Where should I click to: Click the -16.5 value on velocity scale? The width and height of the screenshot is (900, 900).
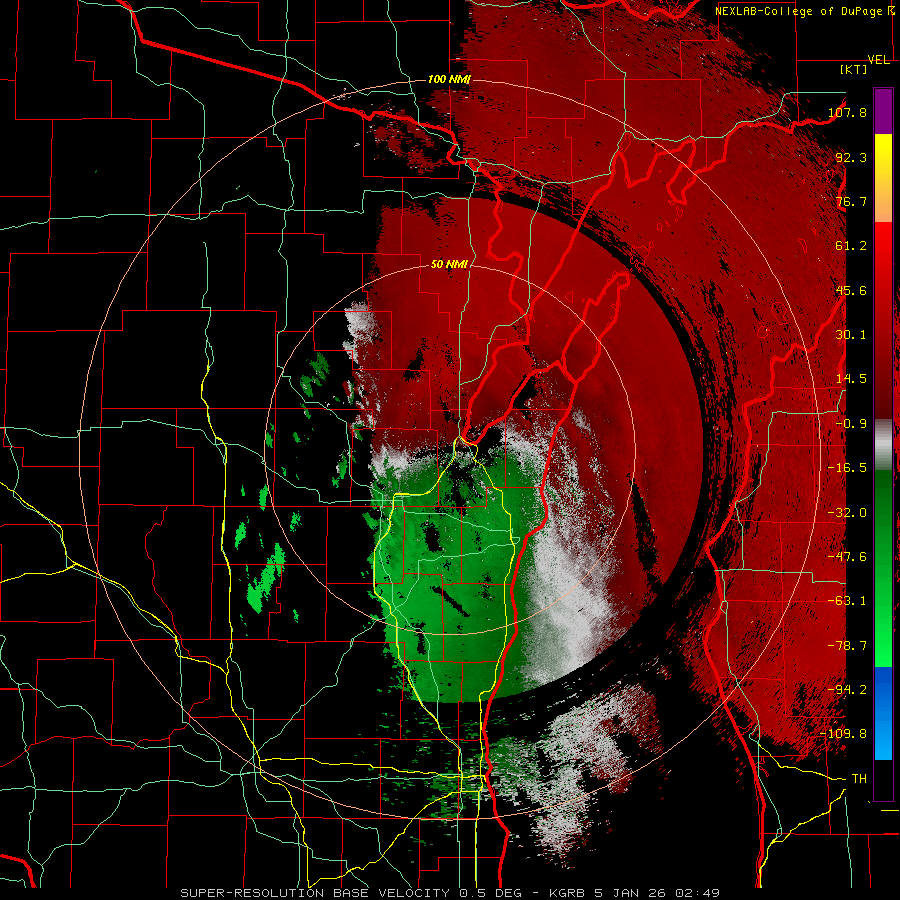coord(847,468)
